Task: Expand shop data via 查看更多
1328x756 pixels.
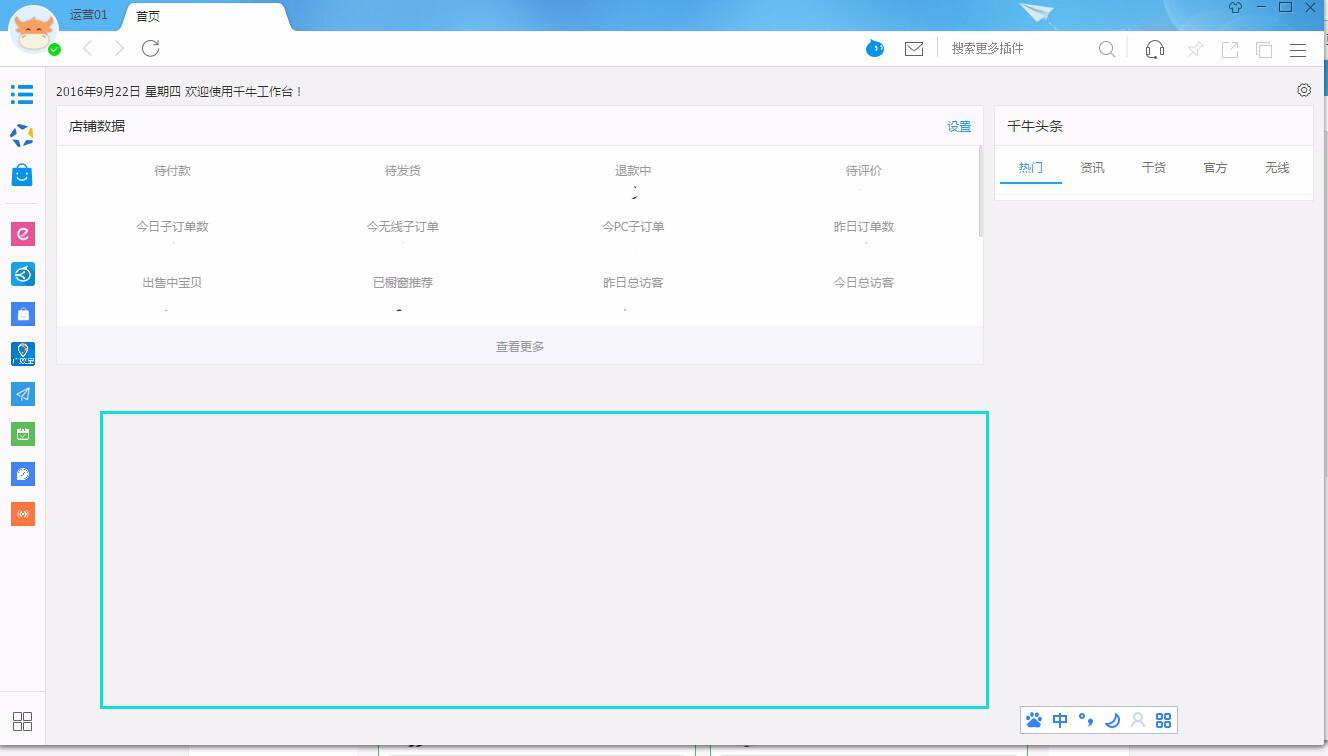Action: coord(519,346)
